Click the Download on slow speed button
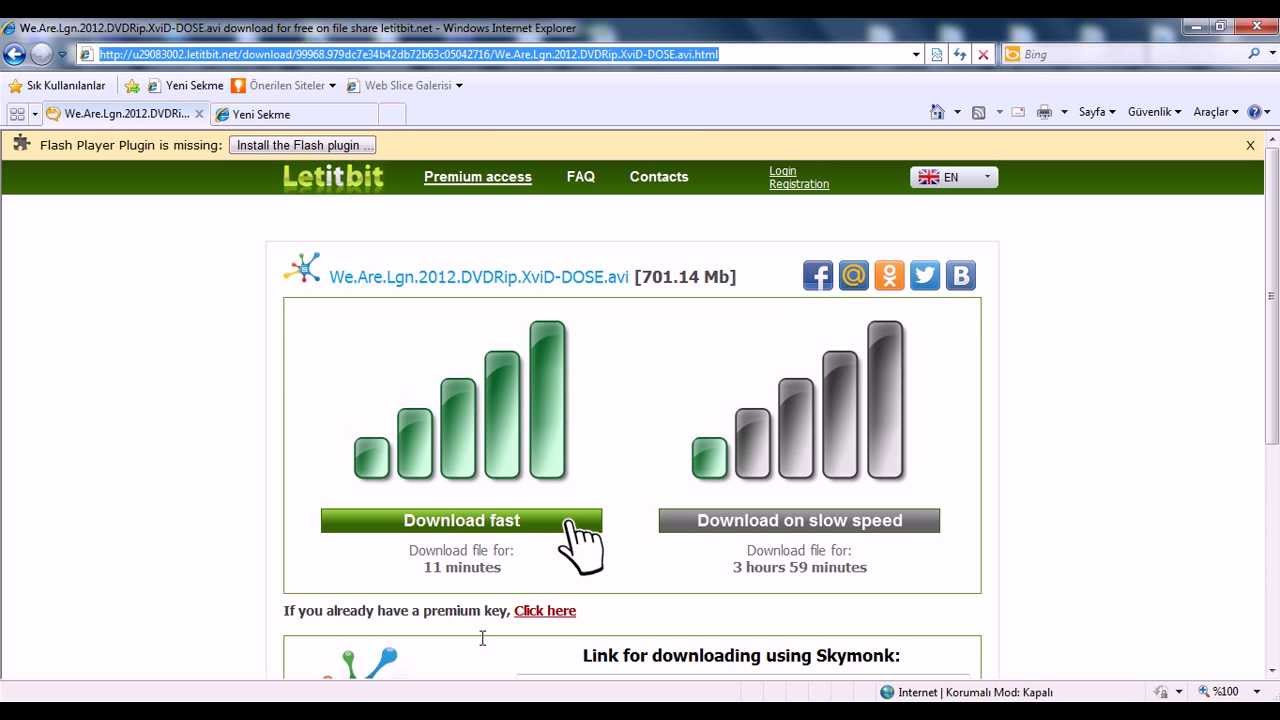1280x720 pixels. point(799,521)
